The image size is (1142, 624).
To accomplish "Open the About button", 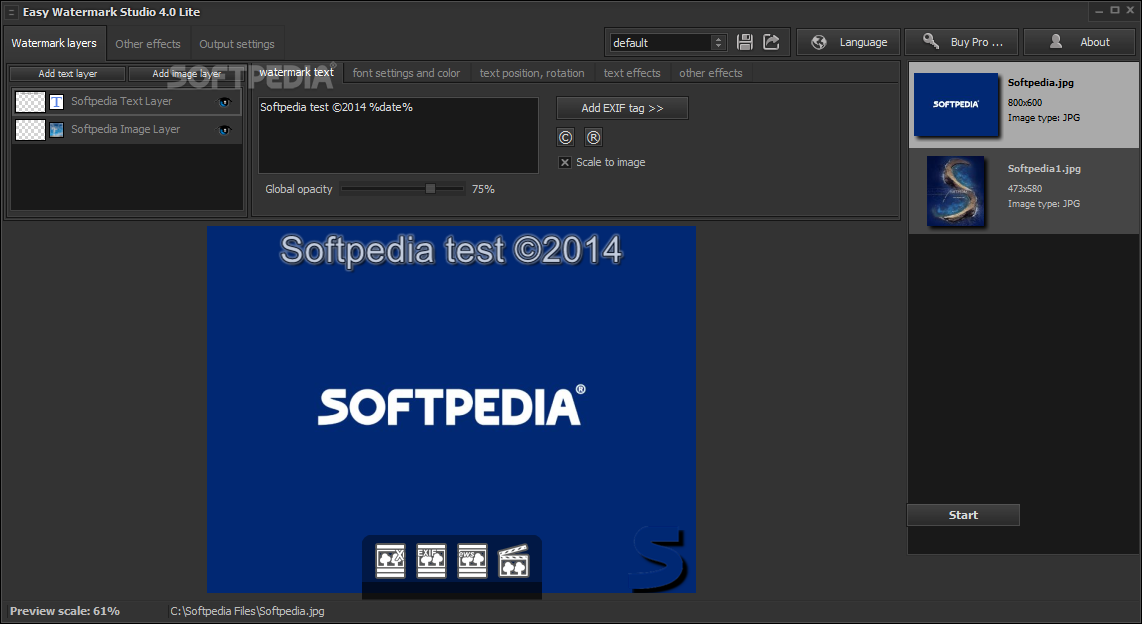I will [x=1080, y=42].
